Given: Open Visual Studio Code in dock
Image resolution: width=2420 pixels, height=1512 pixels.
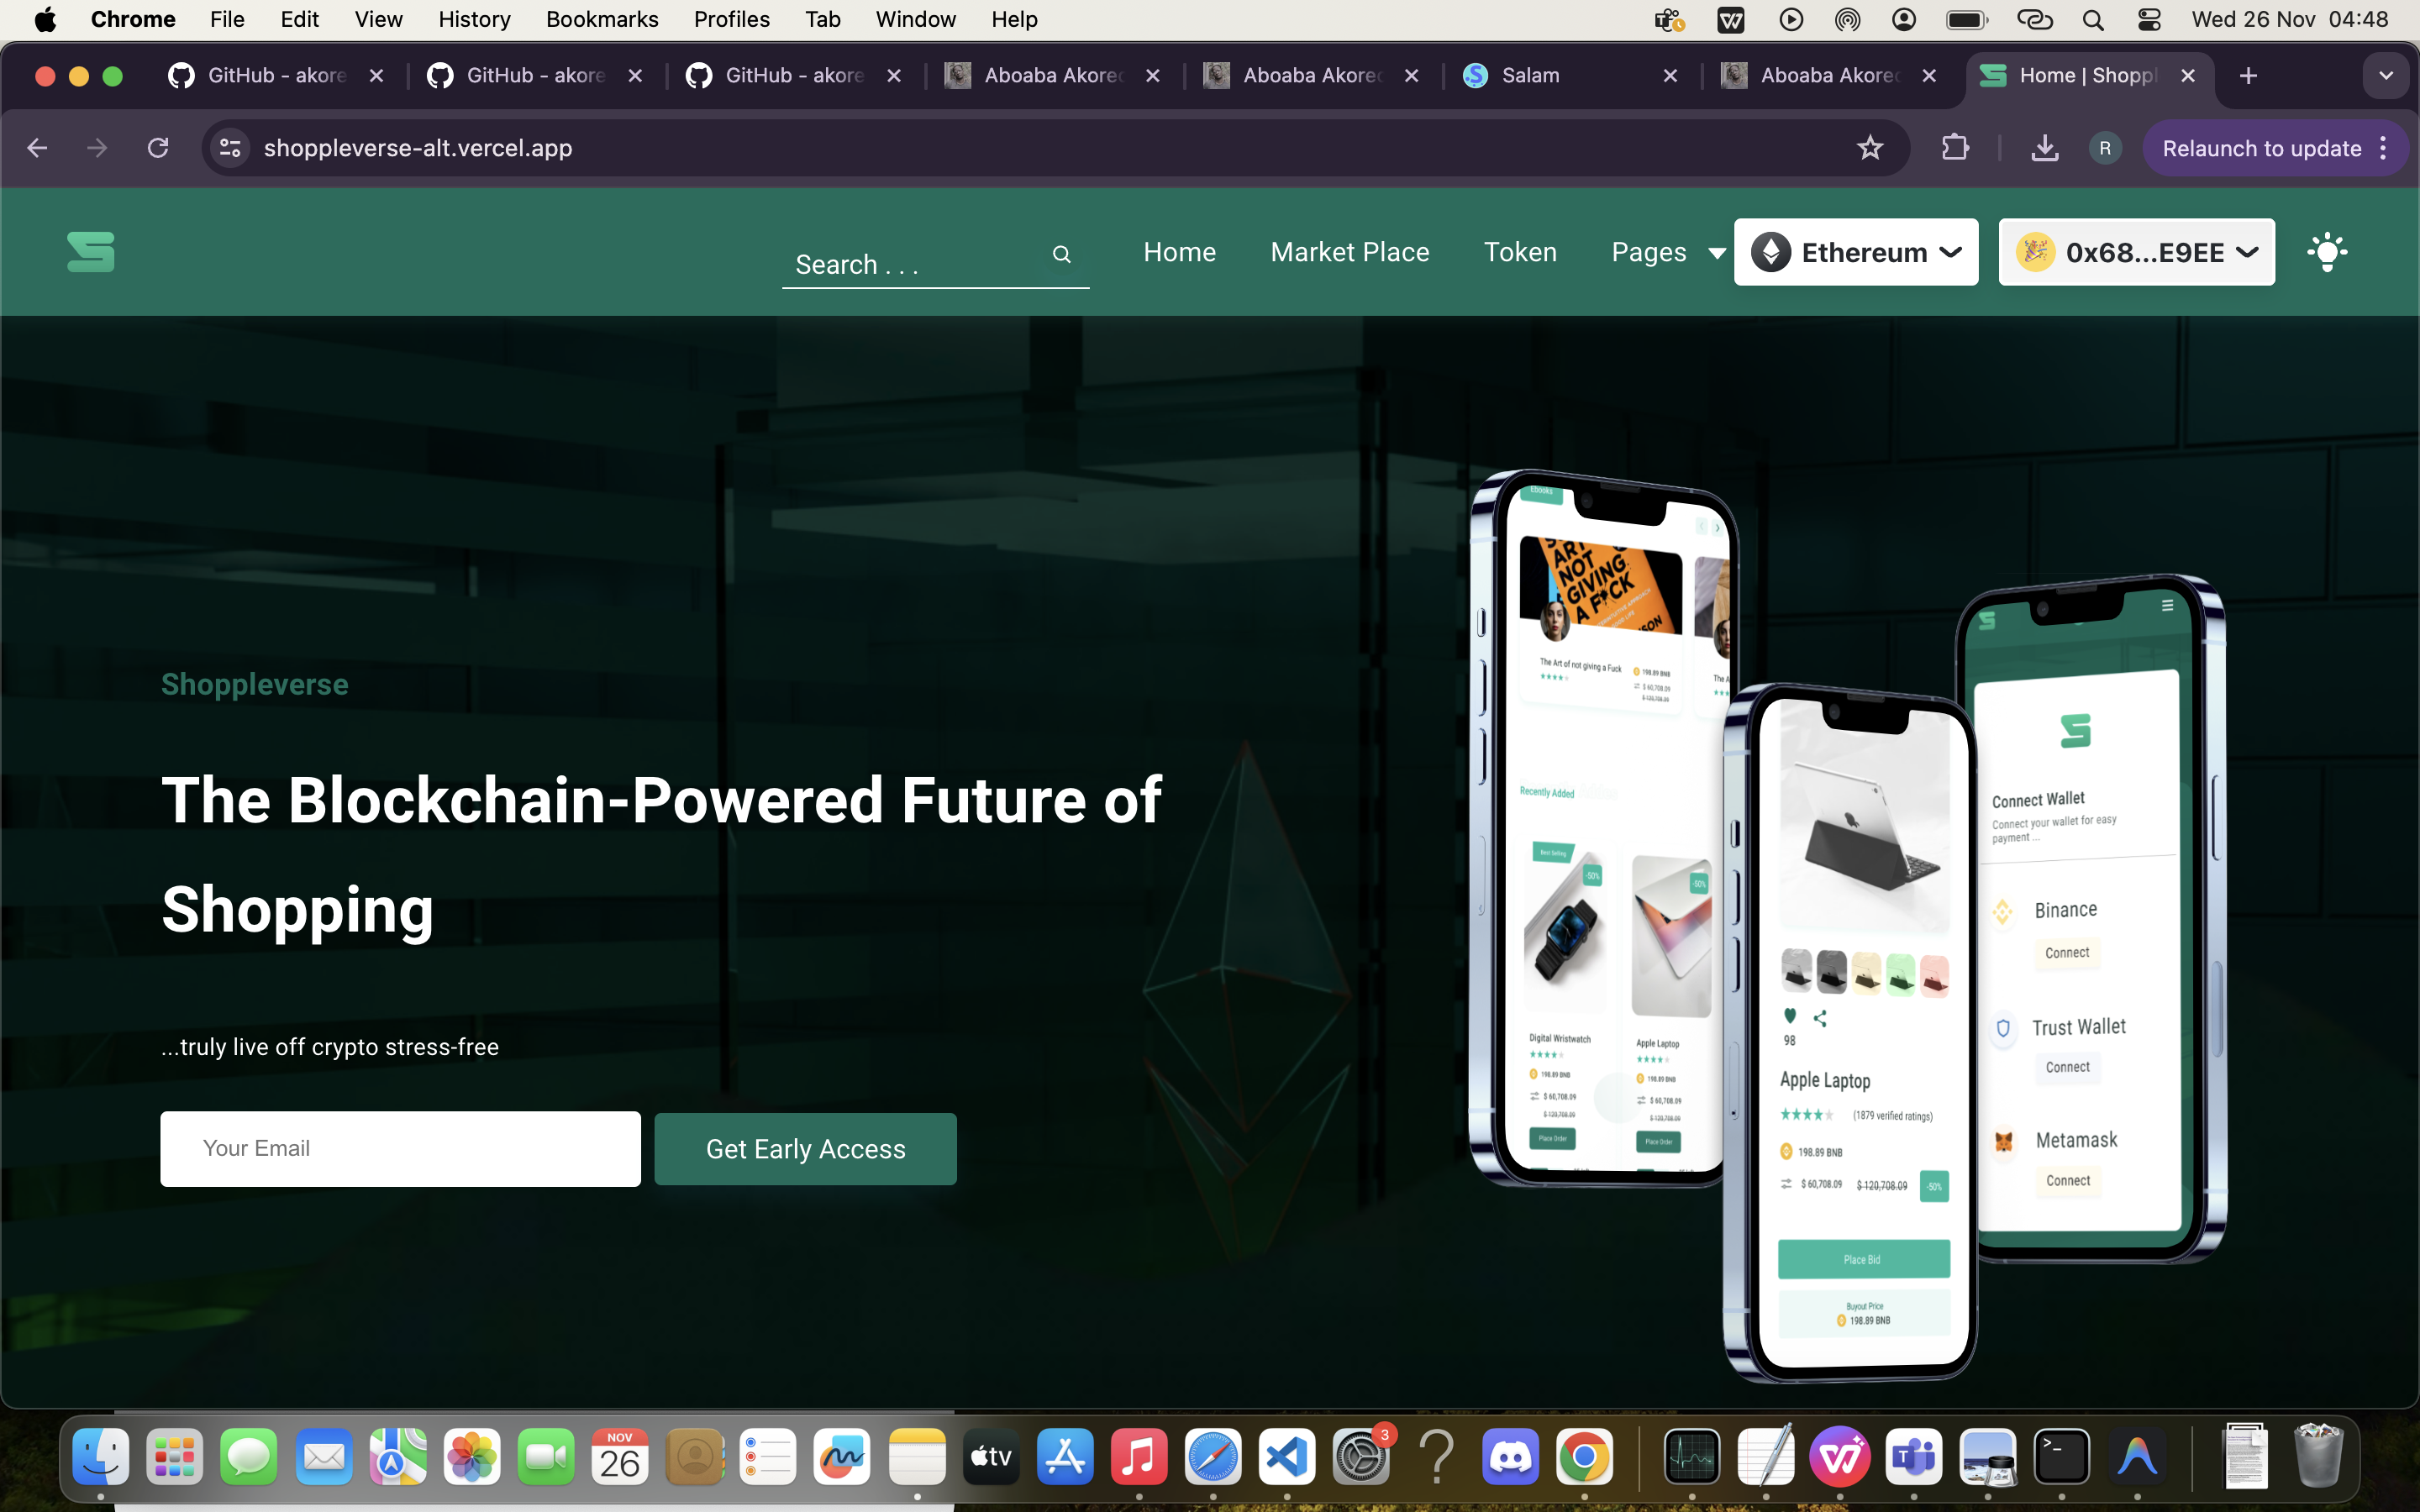Looking at the screenshot, I should point(1287,1457).
